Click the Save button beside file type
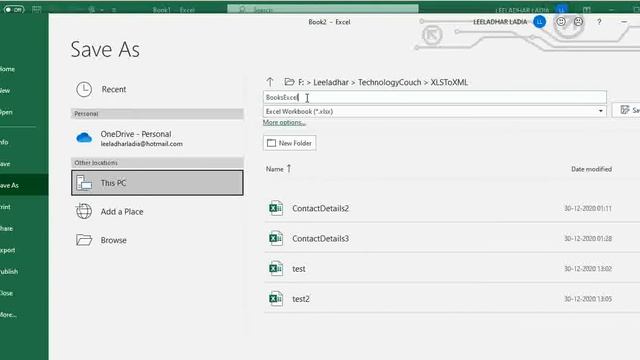This screenshot has height=360, width=640. (x=628, y=110)
